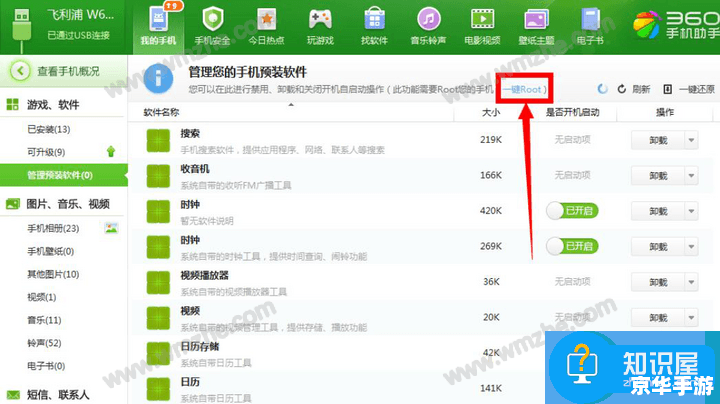Click 无启动项 in the 搜索 row

(572, 140)
